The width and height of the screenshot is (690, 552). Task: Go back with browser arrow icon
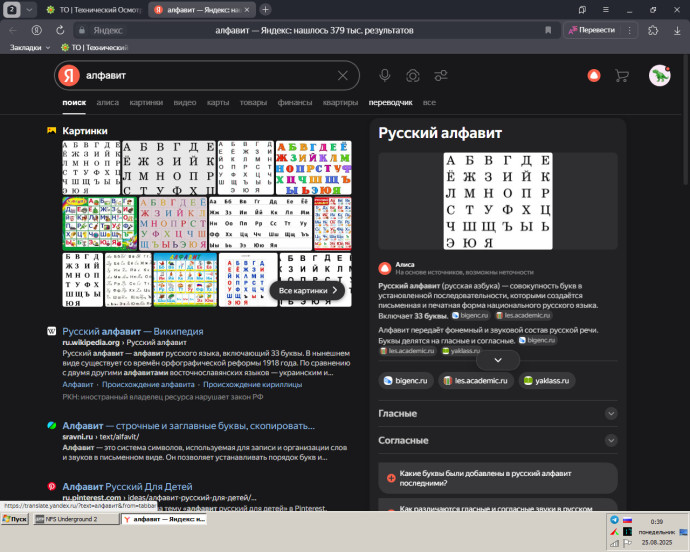click(13, 30)
